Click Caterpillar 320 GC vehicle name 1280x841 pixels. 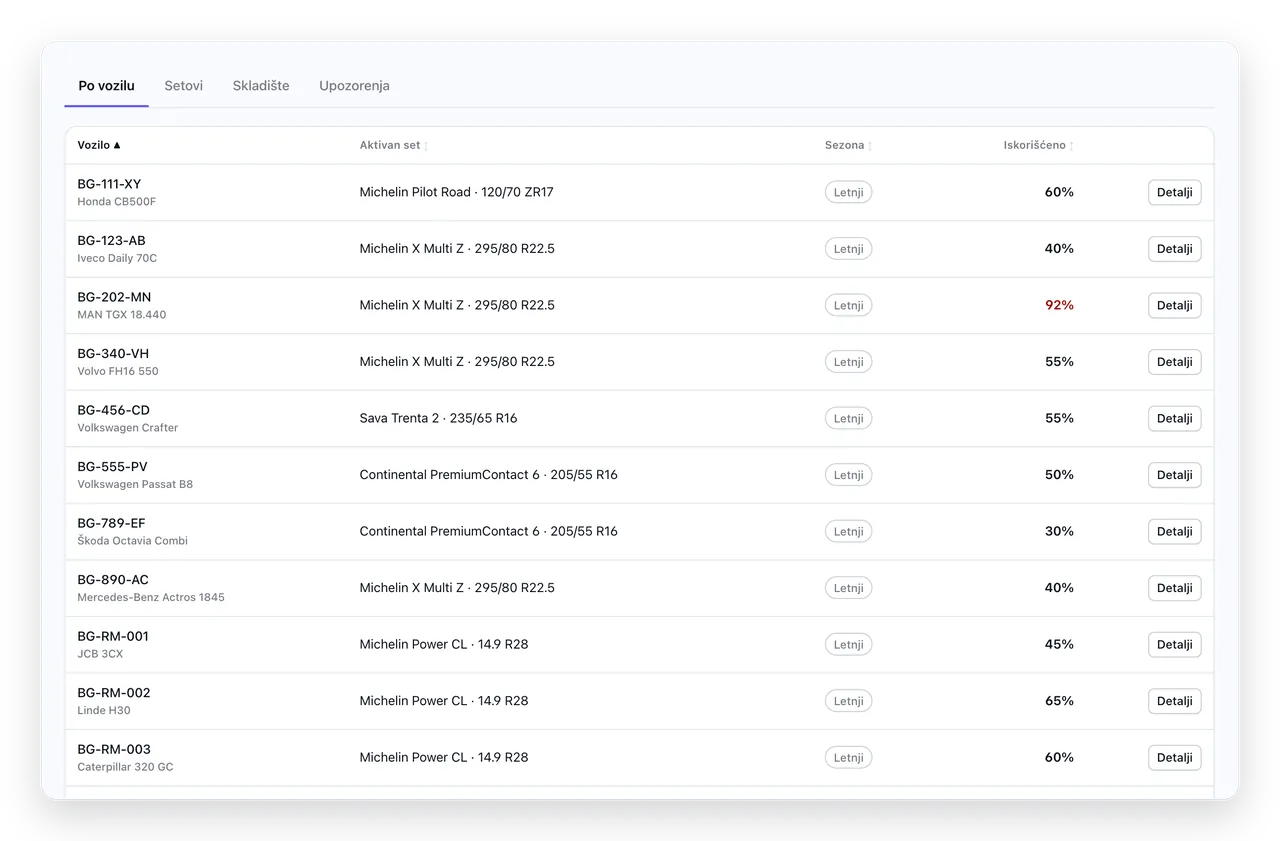(x=125, y=767)
